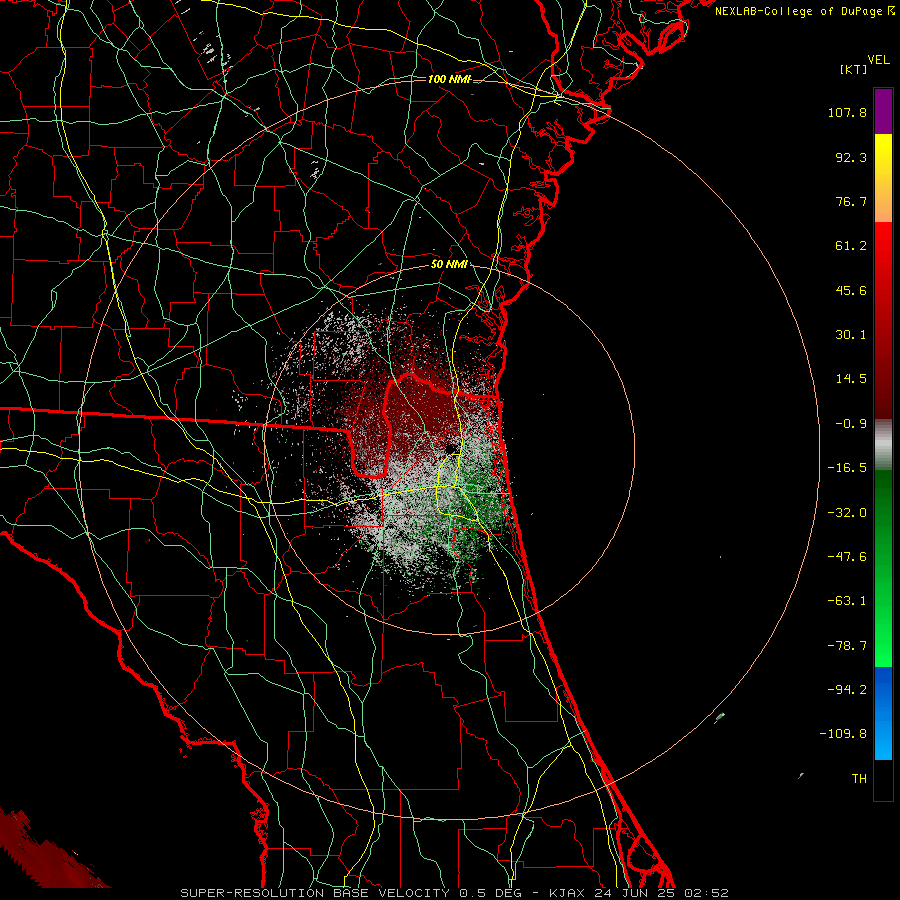Select the -63.1 legend value
900x900 pixels.
(847, 601)
